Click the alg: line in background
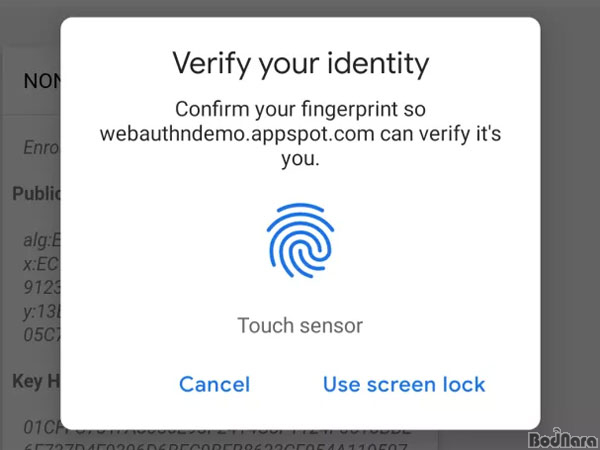This screenshot has width=600, height=450. coord(42,241)
